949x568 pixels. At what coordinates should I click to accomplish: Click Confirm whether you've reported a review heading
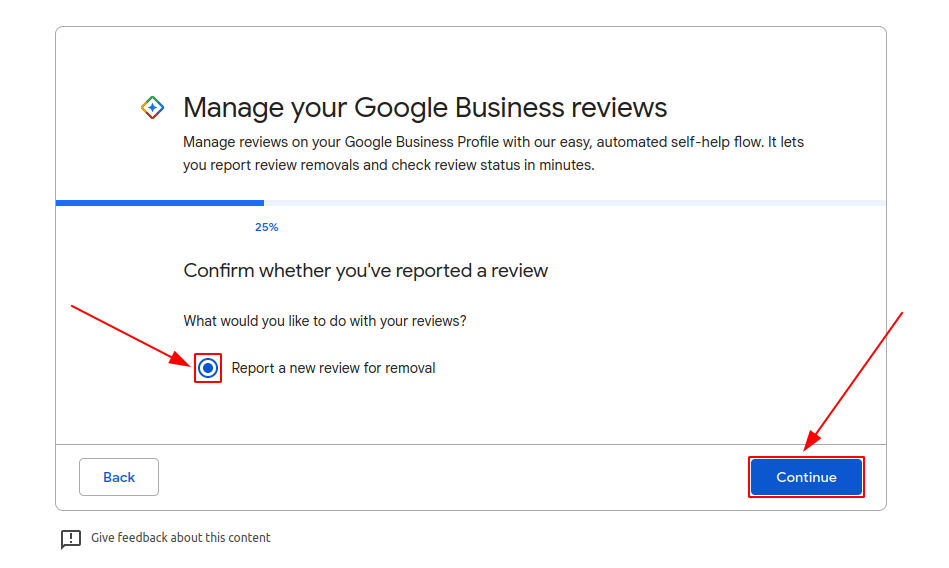click(x=366, y=271)
